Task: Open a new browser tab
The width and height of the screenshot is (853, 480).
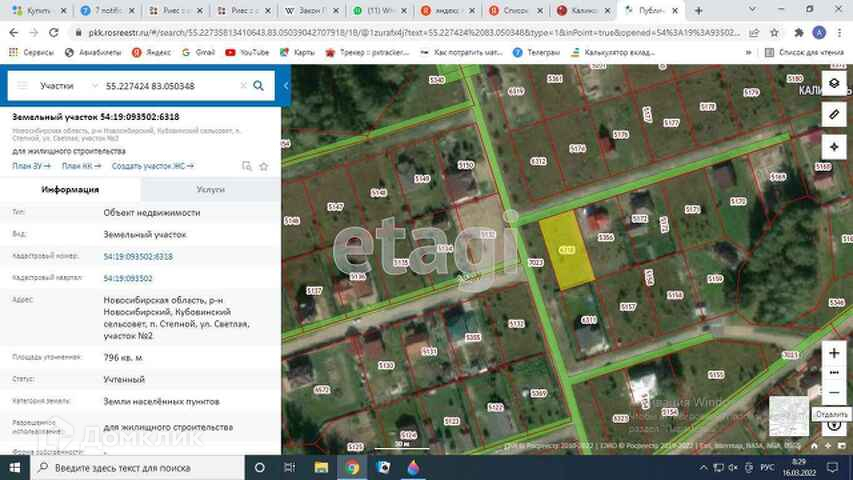Action: tap(699, 10)
